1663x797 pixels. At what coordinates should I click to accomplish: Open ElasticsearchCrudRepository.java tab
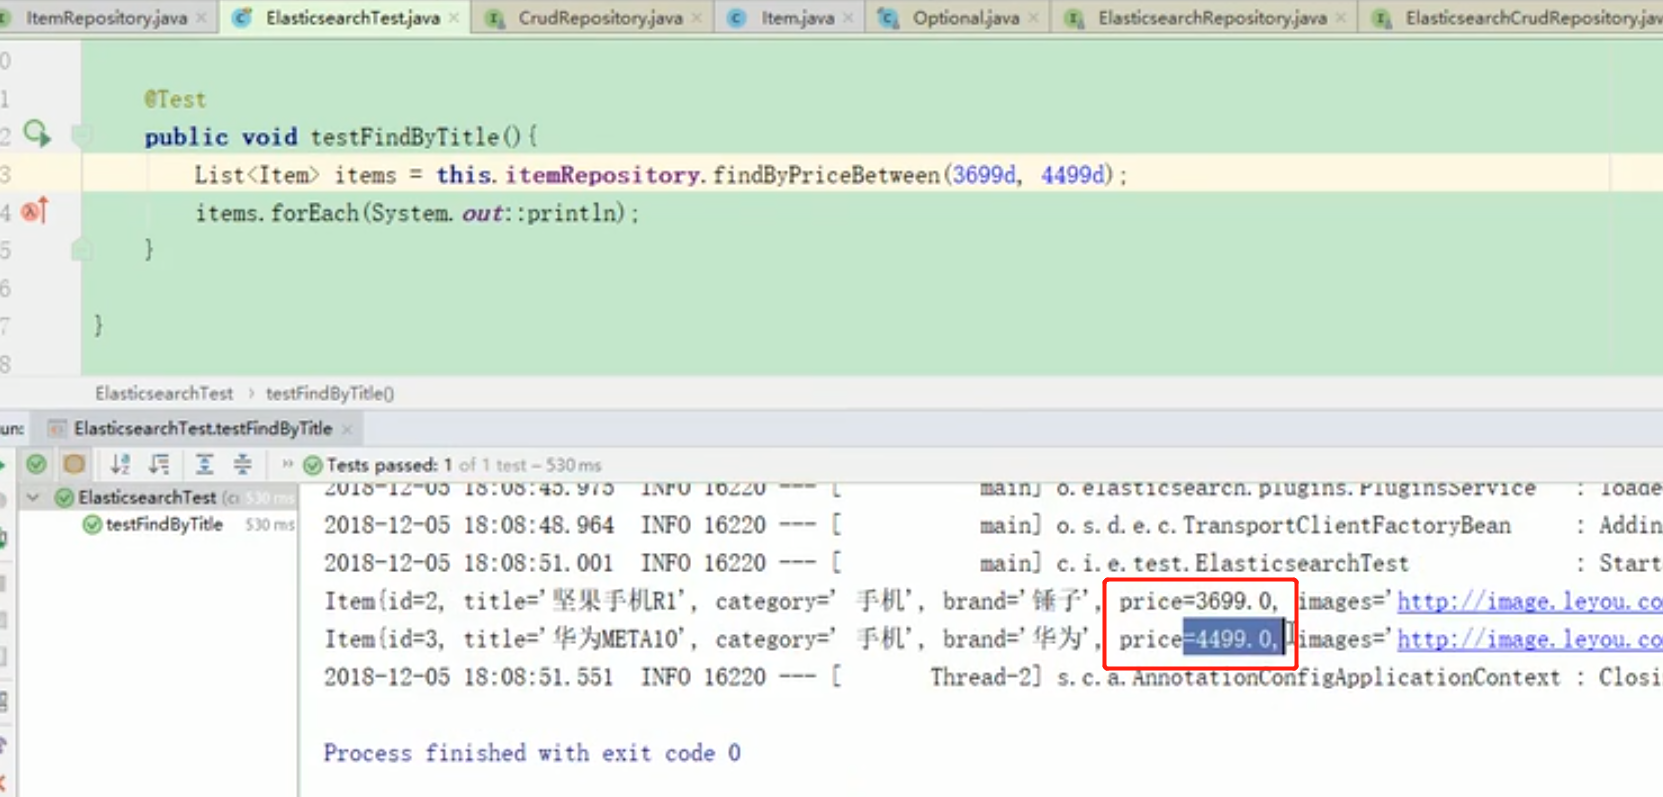1532,18
